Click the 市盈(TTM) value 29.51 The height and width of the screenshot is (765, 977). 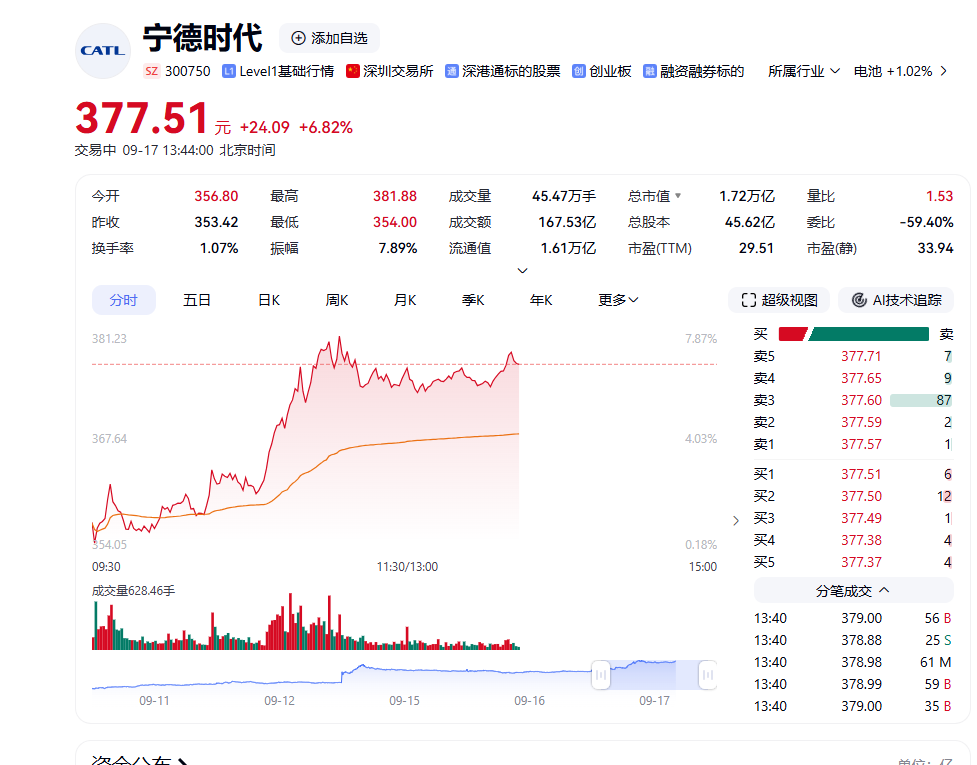coord(756,249)
